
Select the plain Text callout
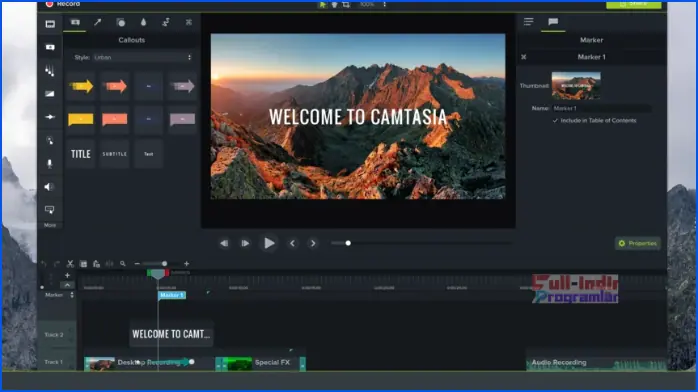coord(149,154)
